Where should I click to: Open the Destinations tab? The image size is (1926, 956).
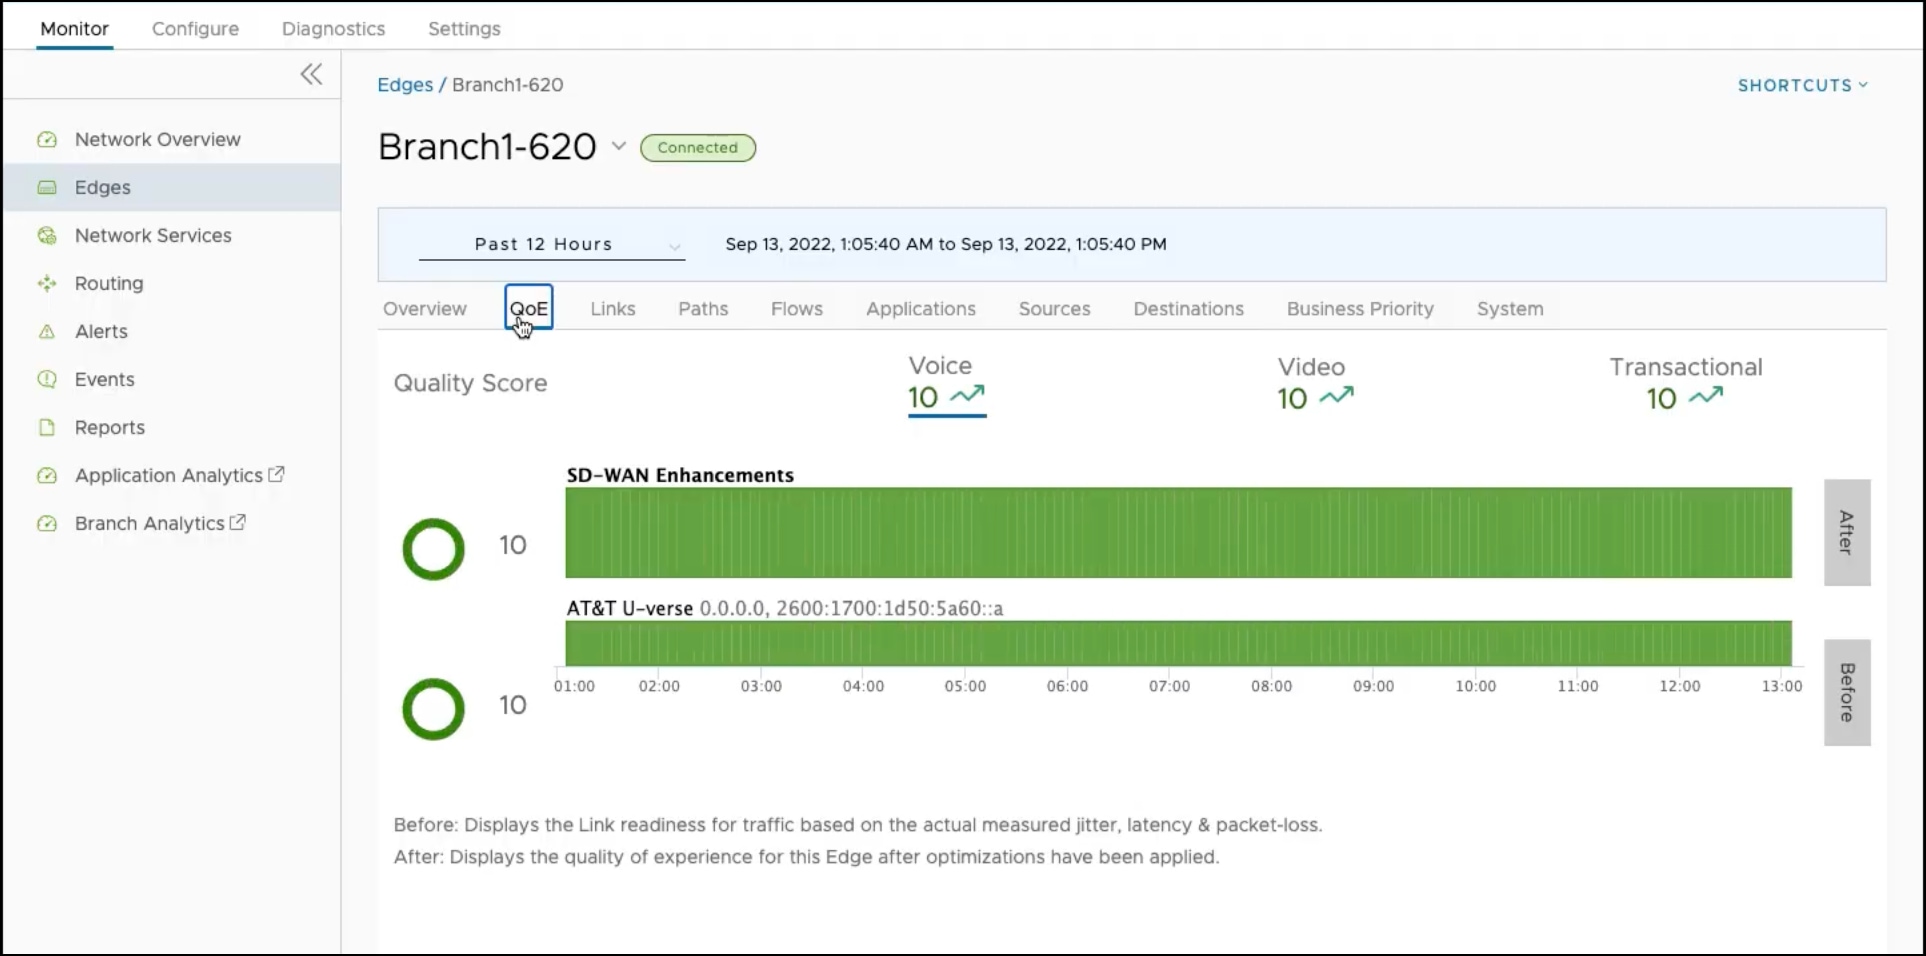(1188, 309)
